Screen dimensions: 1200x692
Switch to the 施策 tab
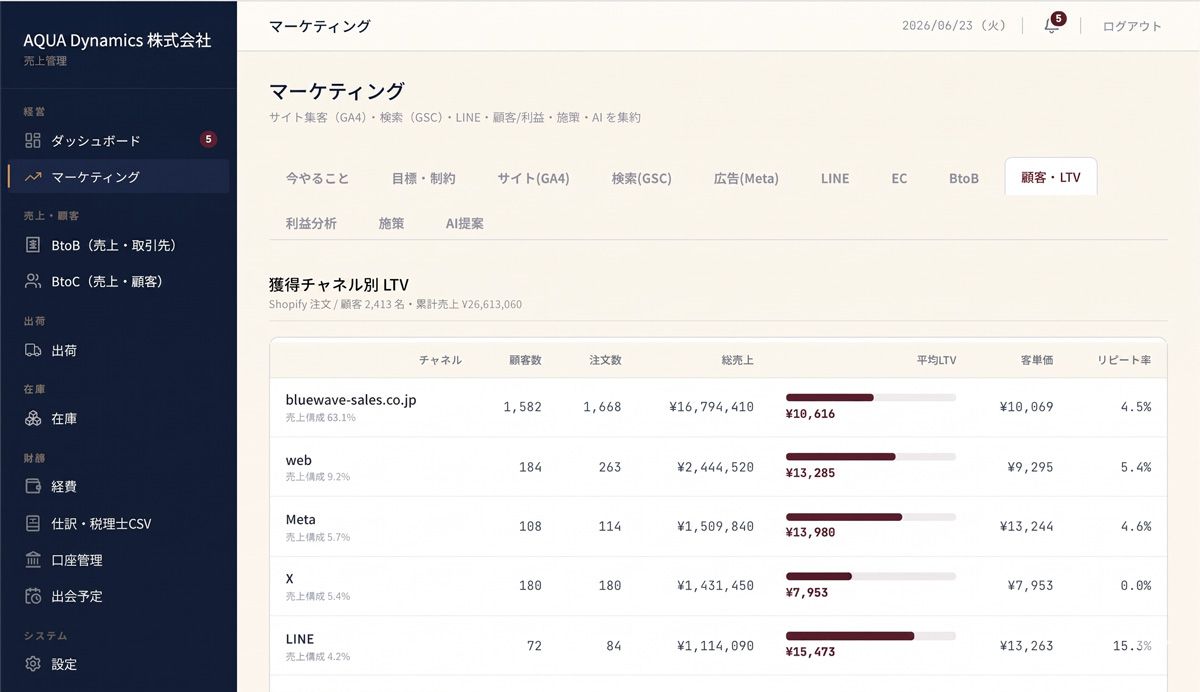click(x=391, y=223)
